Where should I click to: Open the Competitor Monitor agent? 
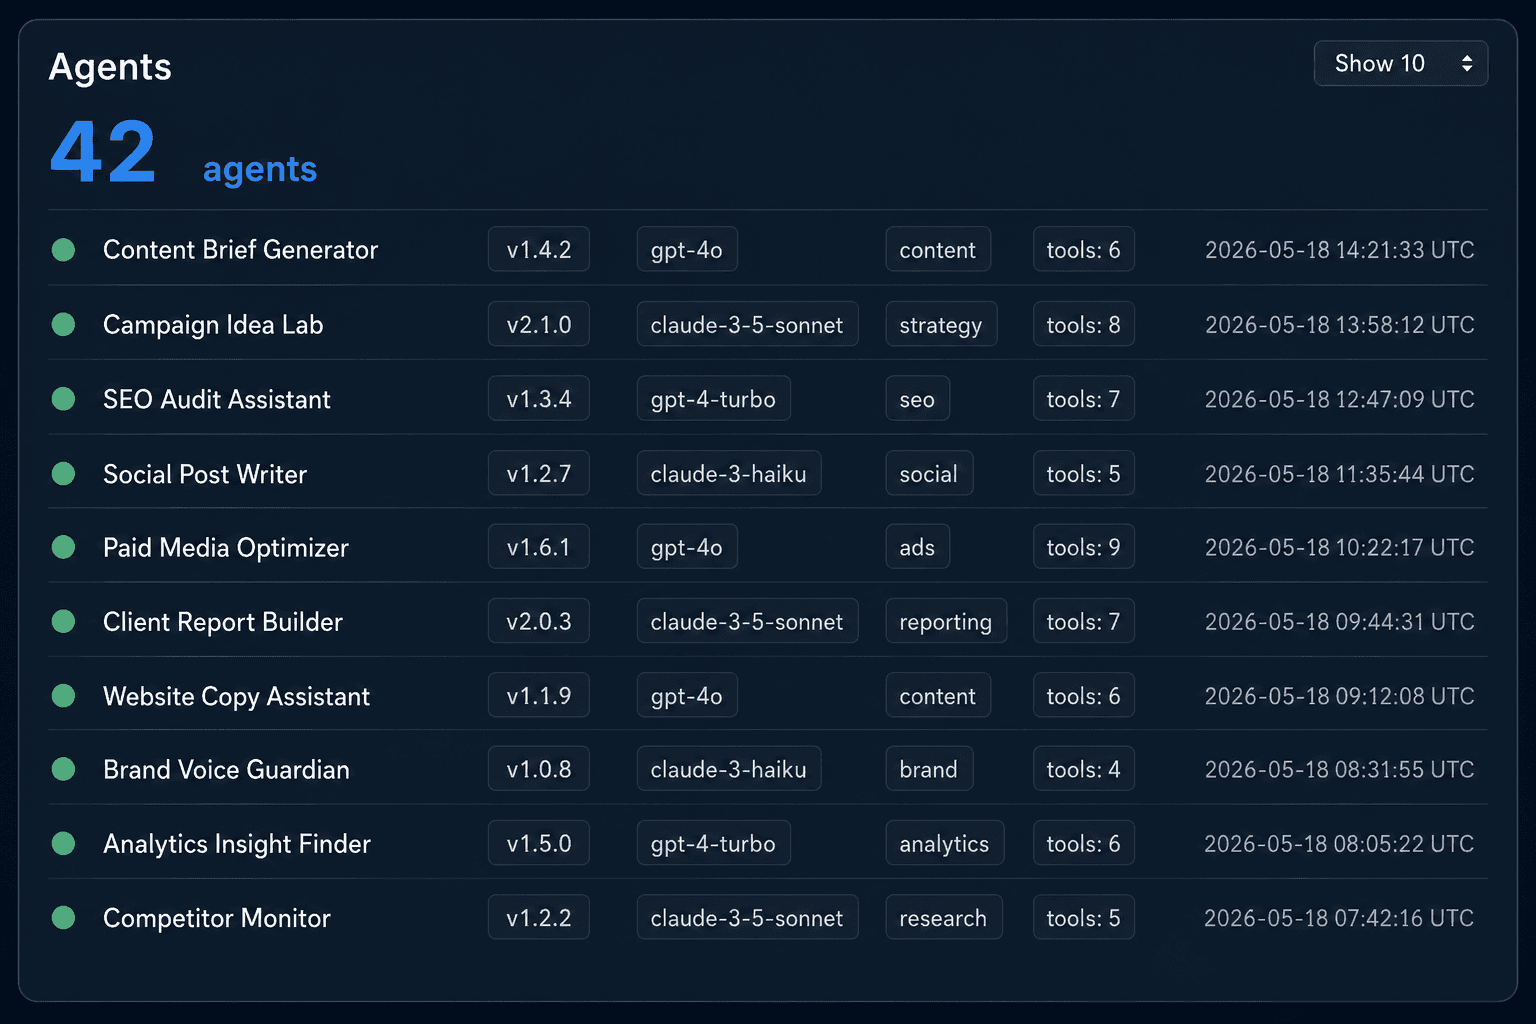(x=216, y=917)
